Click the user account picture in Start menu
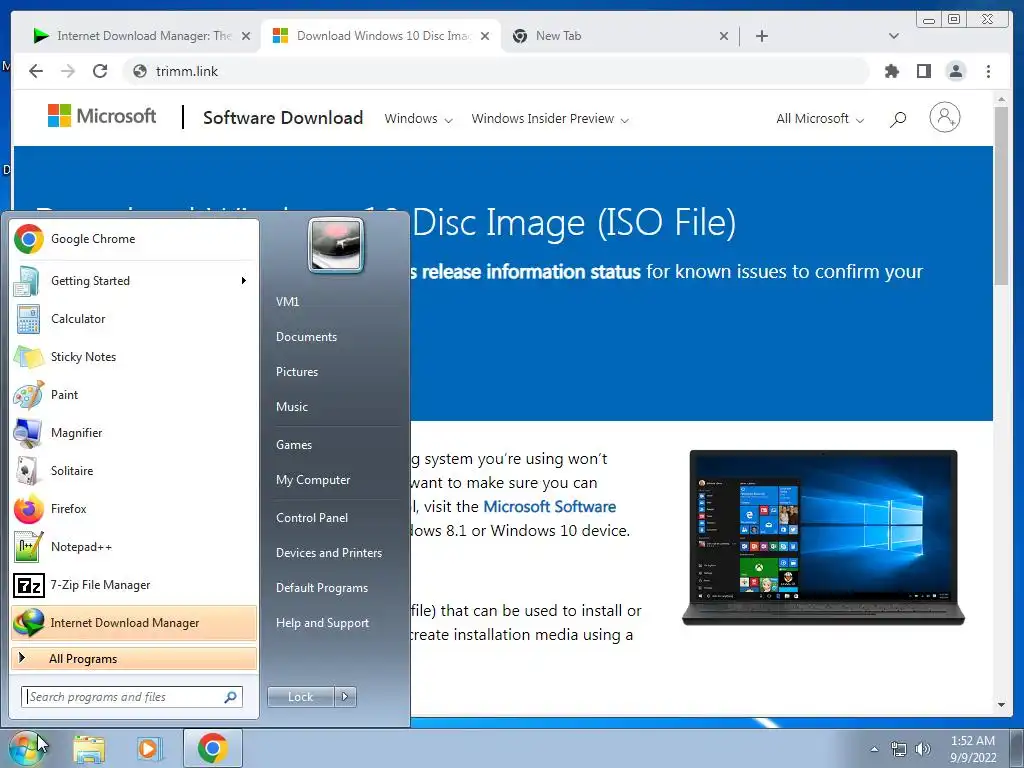 tap(336, 245)
